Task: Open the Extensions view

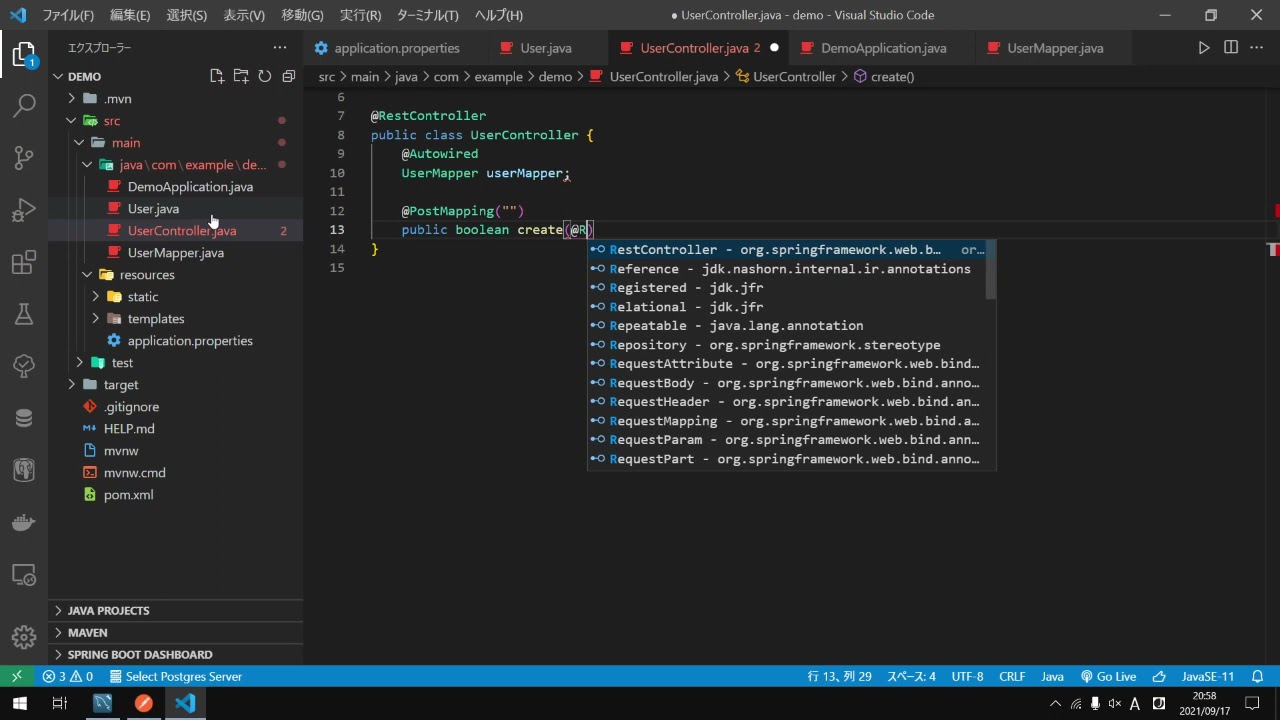Action: coord(23,262)
